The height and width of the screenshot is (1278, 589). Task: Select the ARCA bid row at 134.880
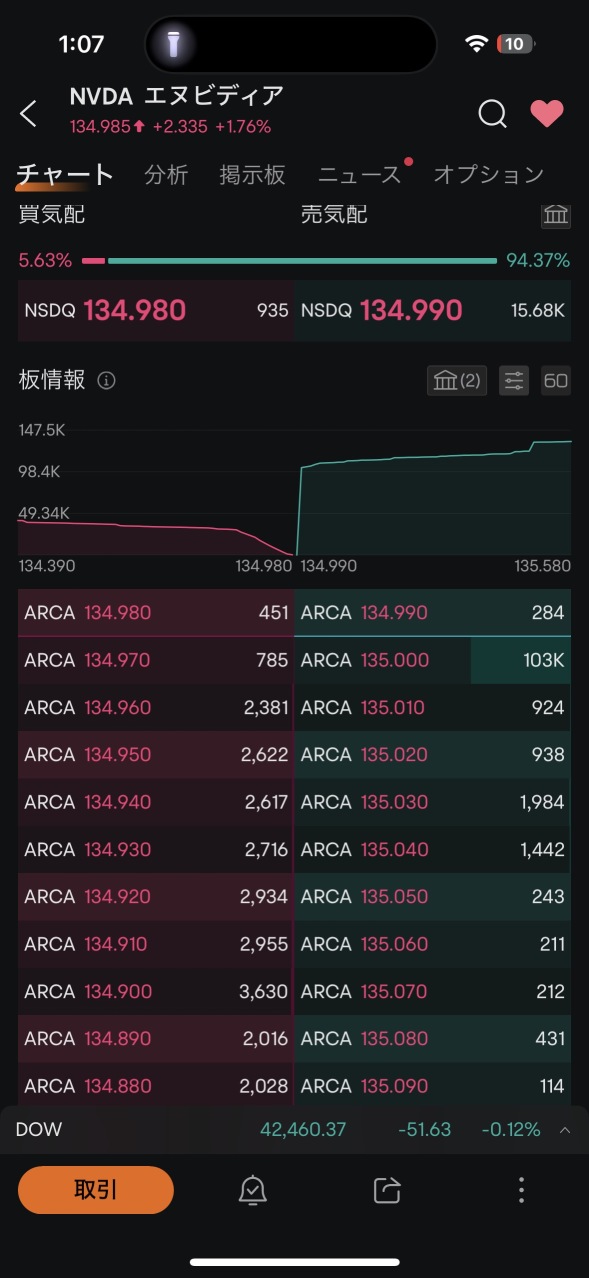(156, 1086)
